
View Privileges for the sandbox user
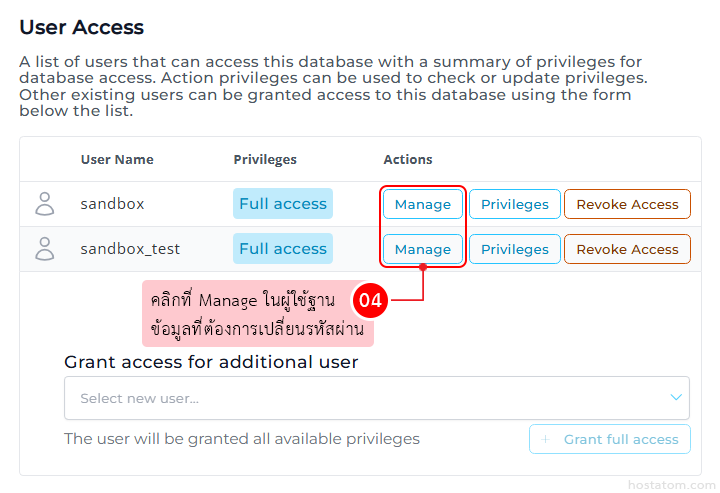click(x=515, y=204)
